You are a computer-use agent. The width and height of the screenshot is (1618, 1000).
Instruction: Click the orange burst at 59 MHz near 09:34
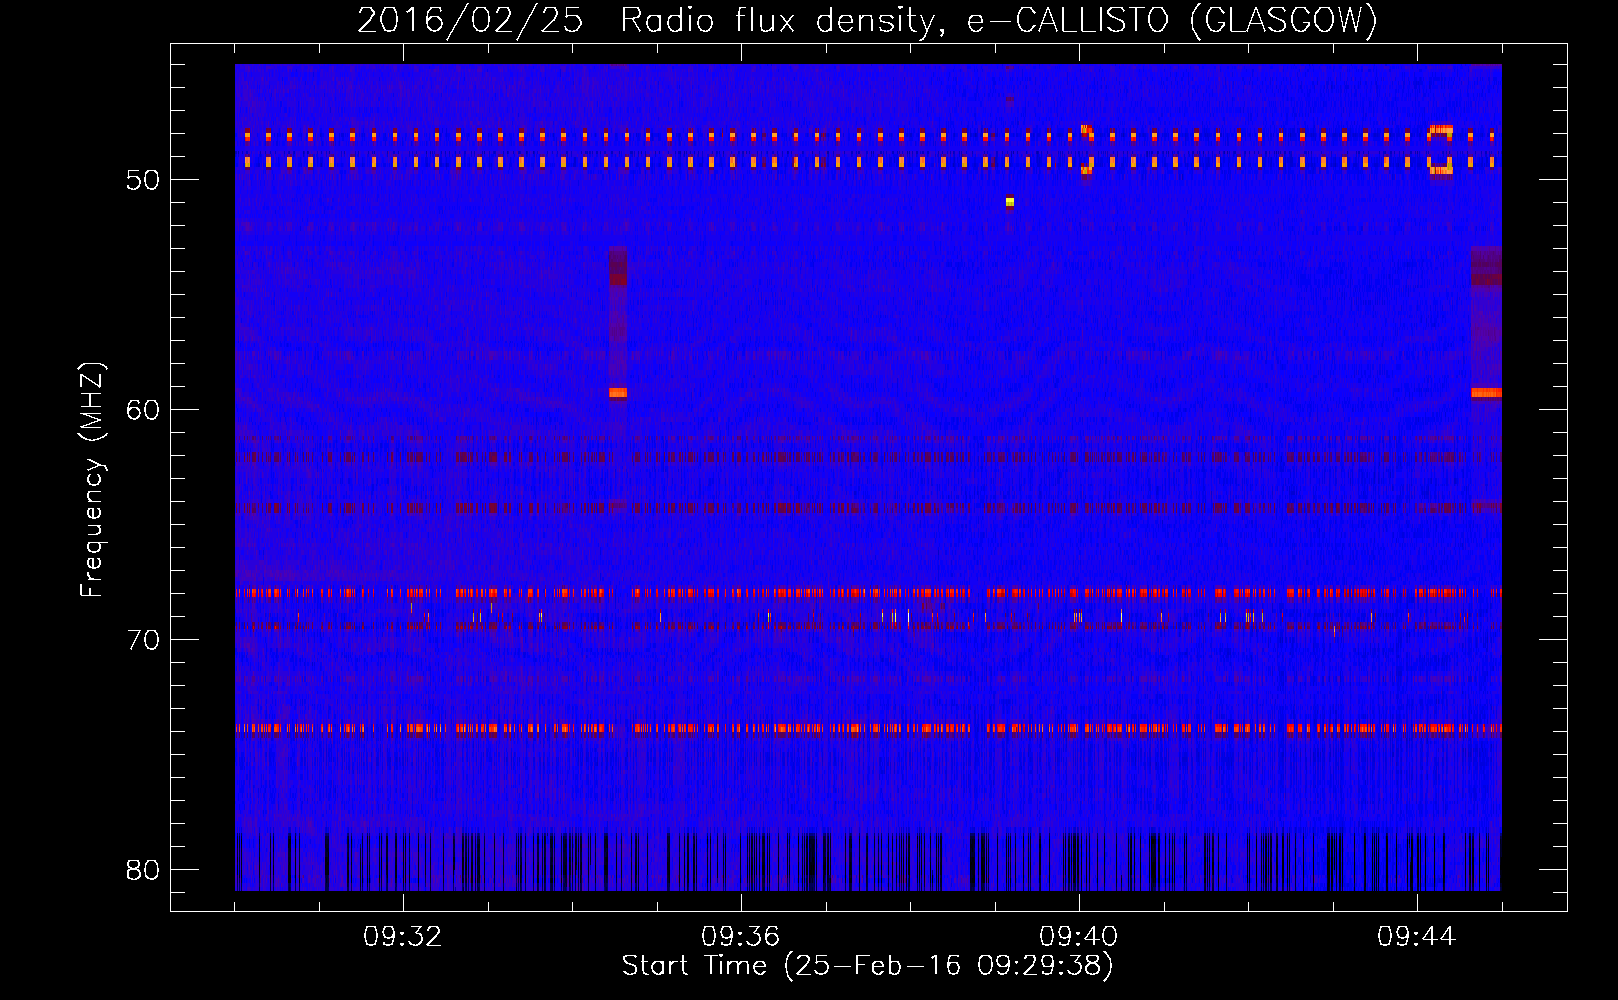[x=618, y=393]
